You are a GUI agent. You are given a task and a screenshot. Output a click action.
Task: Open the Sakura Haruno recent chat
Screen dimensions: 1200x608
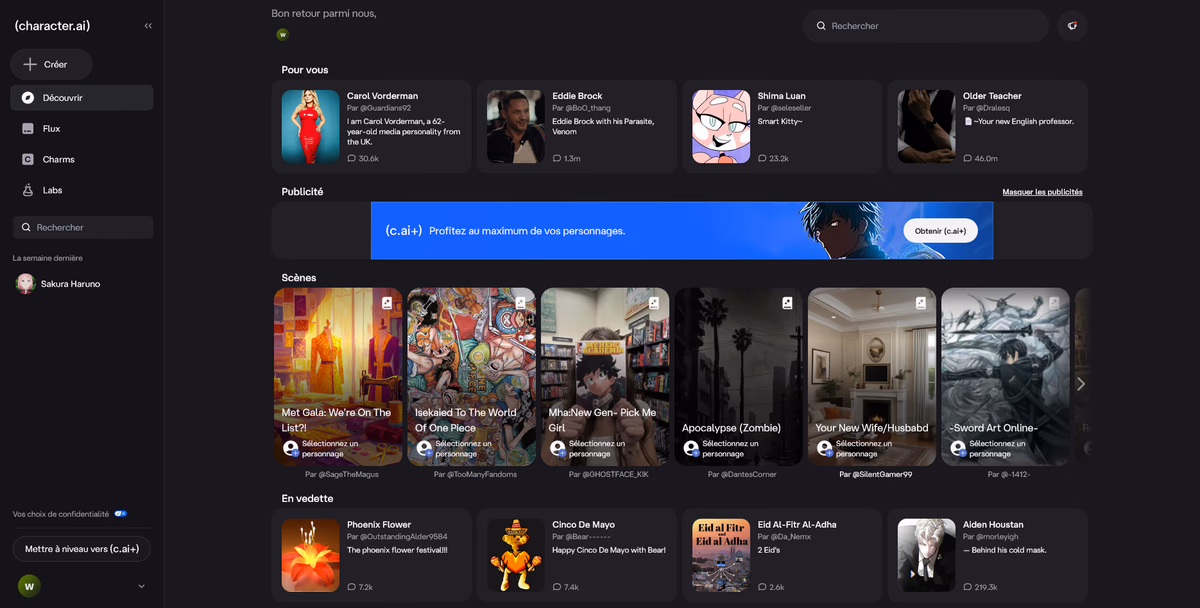[x=82, y=284]
